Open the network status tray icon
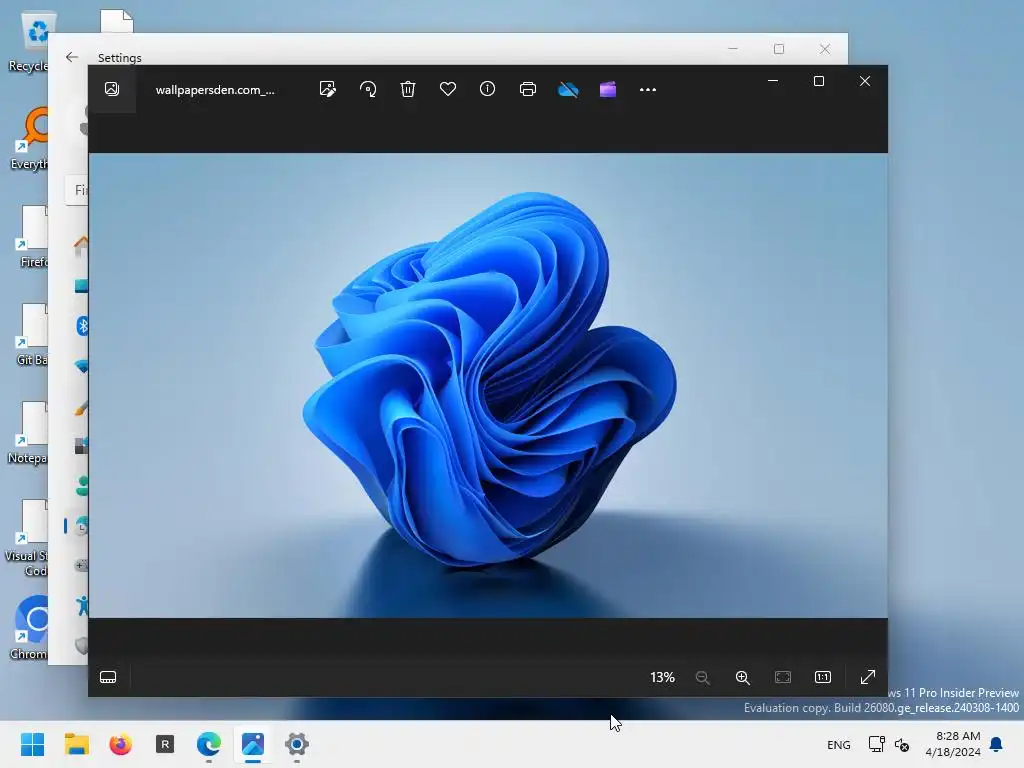Viewport: 1024px width, 768px height. (876, 744)
